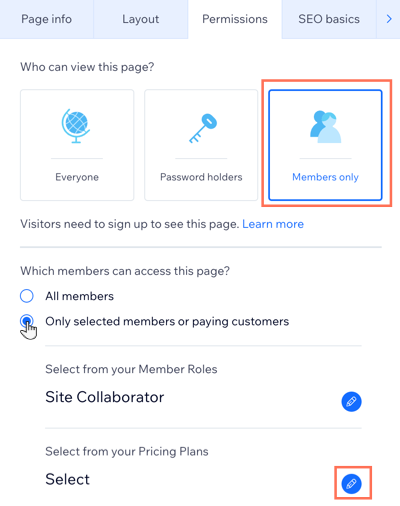Click the globe icon for Everyone
This screenshot has height=506, width=400.
(76, 126)
